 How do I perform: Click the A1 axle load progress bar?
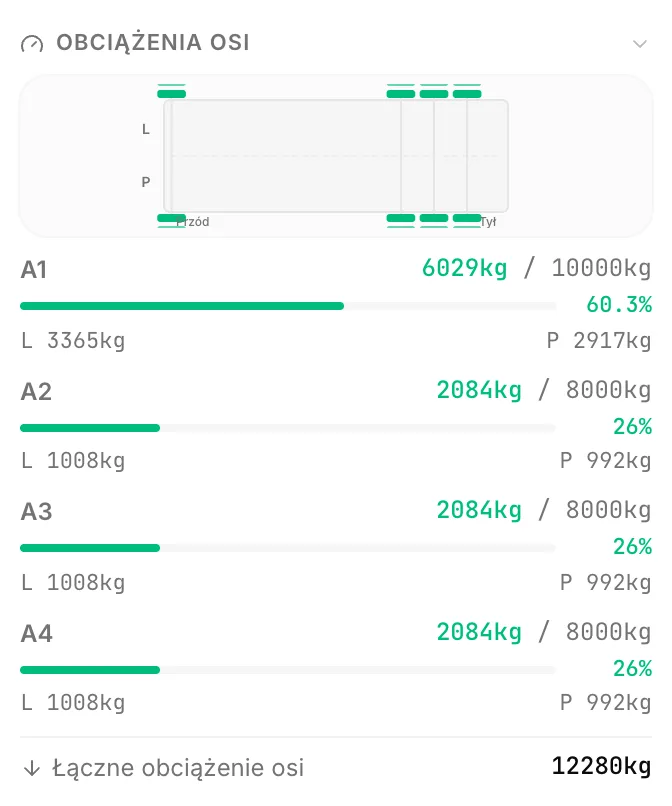[x=288, y=306]
